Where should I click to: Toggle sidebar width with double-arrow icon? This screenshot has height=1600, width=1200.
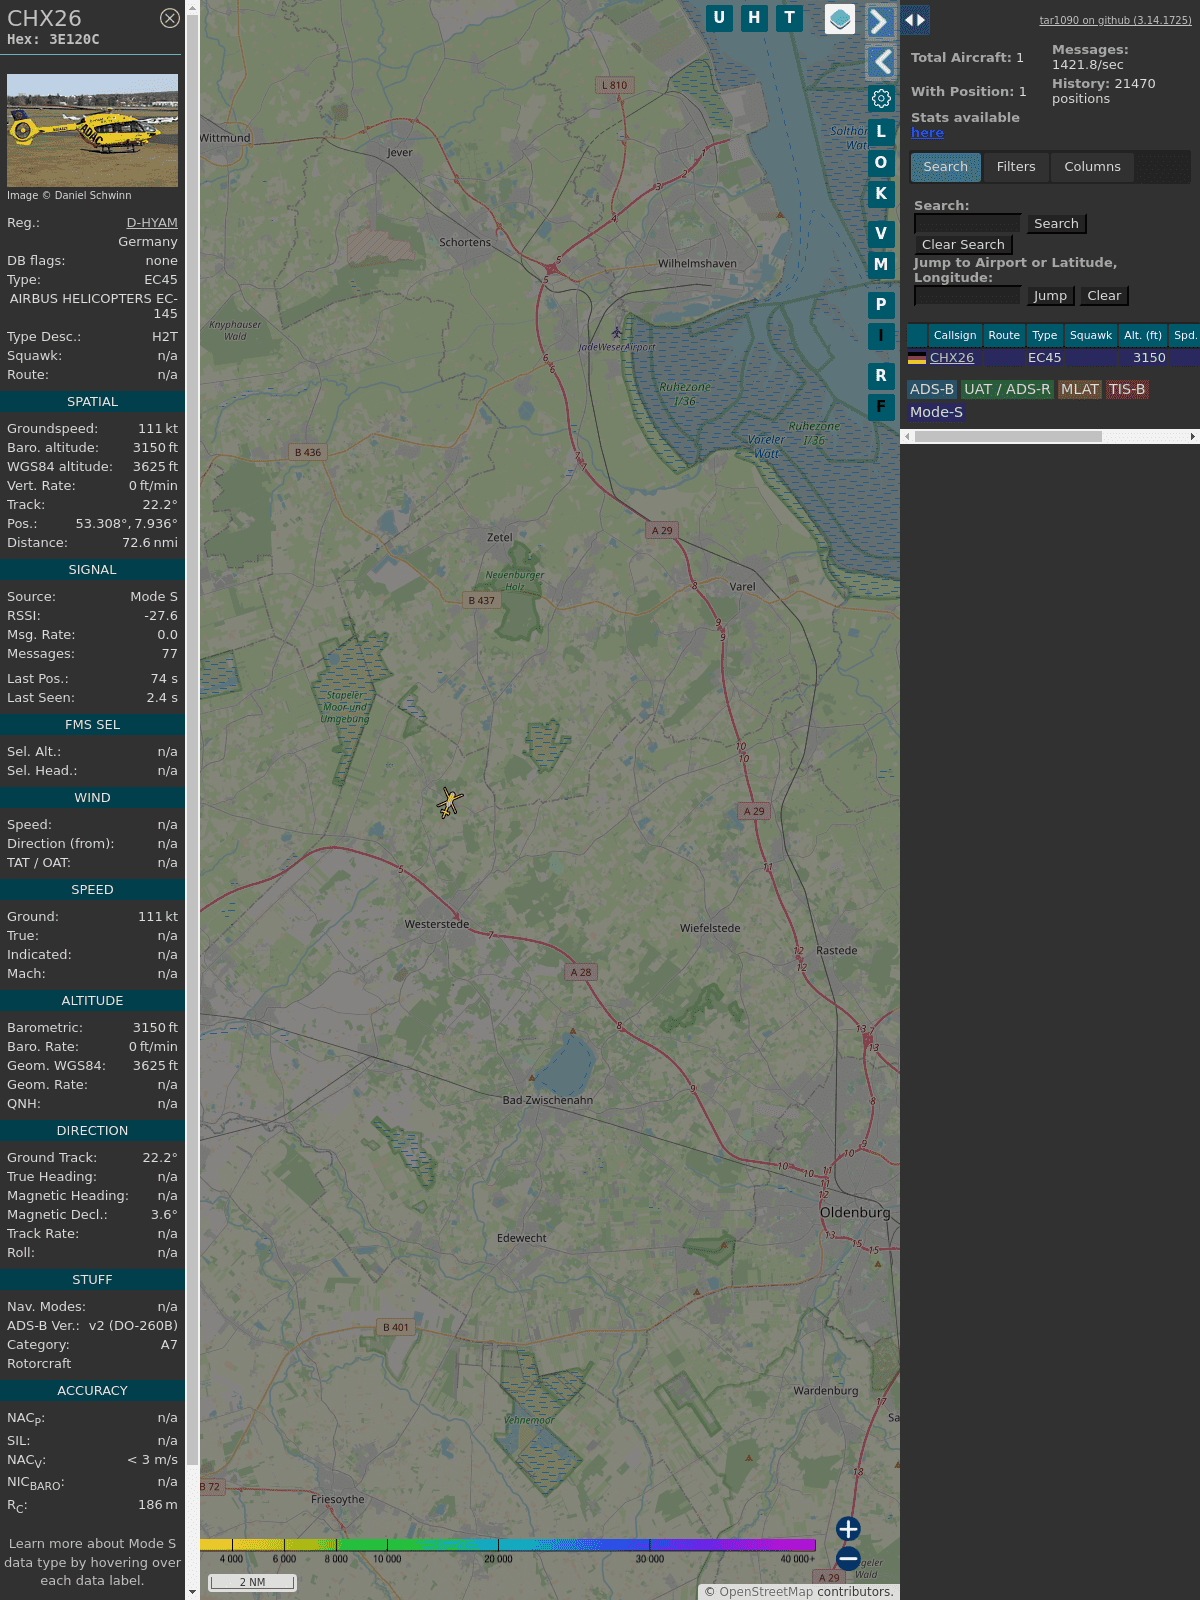point(915,20)
